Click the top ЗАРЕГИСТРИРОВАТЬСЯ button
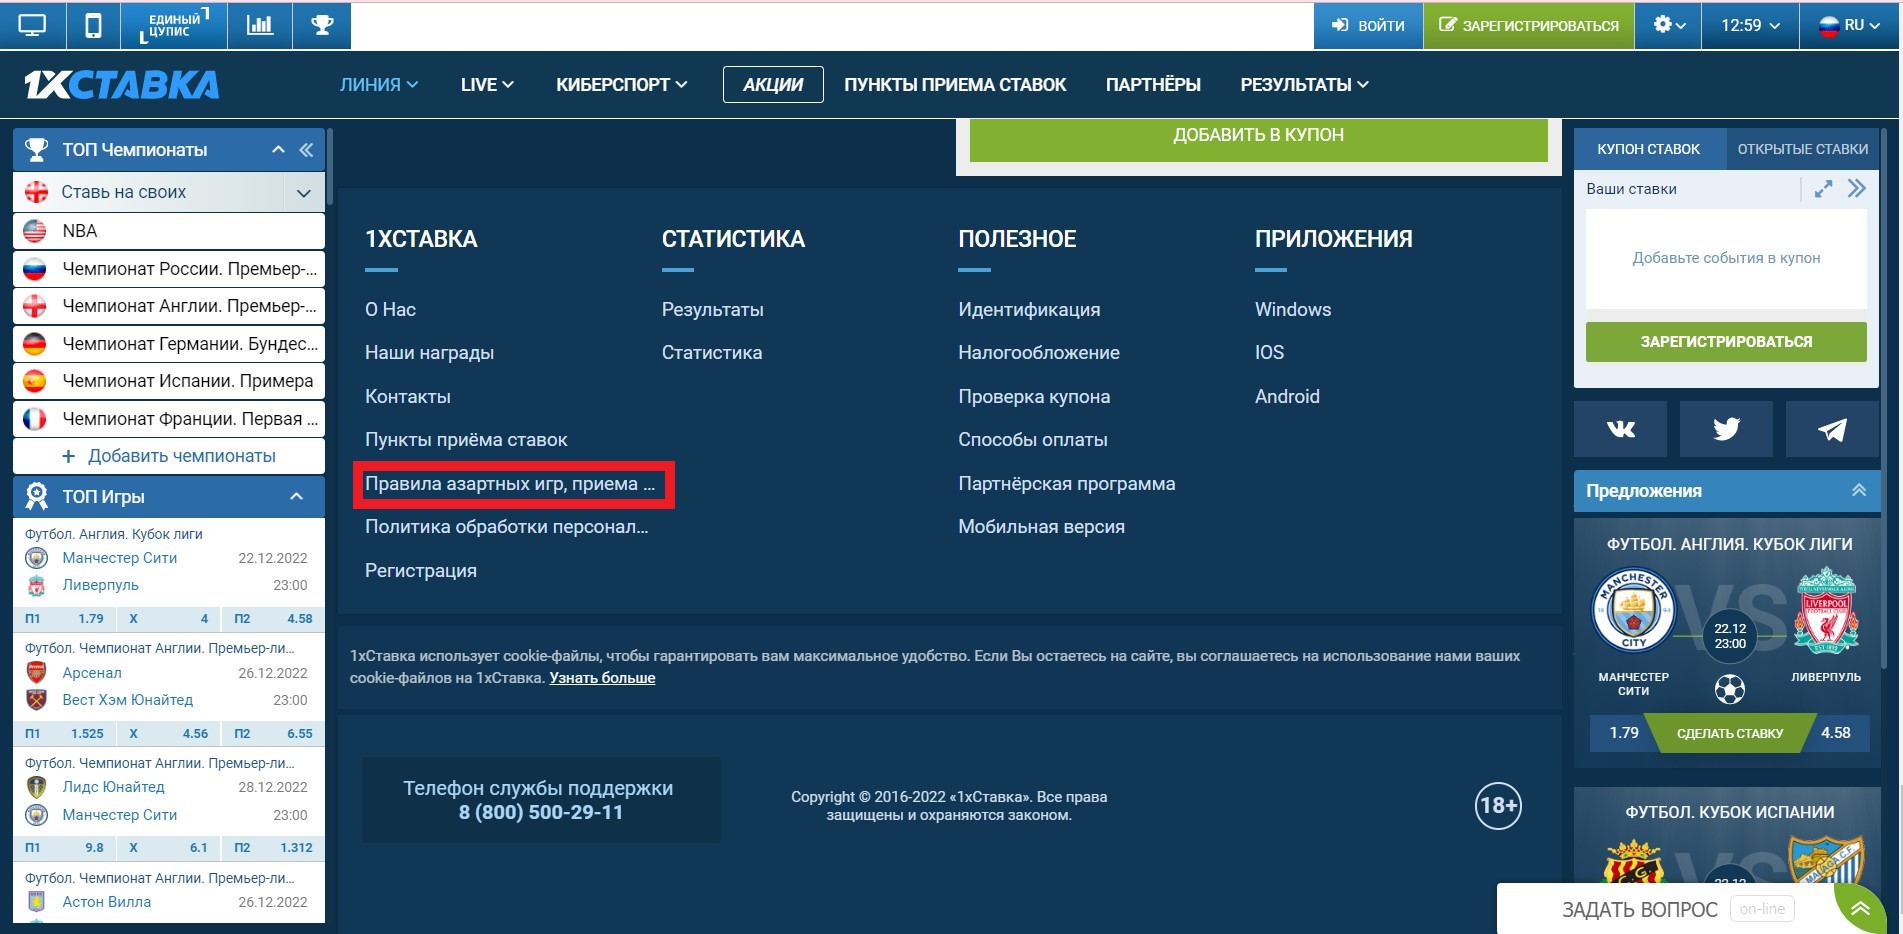The image size is (1903, 934). pyautogui.click(x=1529, y=25)
